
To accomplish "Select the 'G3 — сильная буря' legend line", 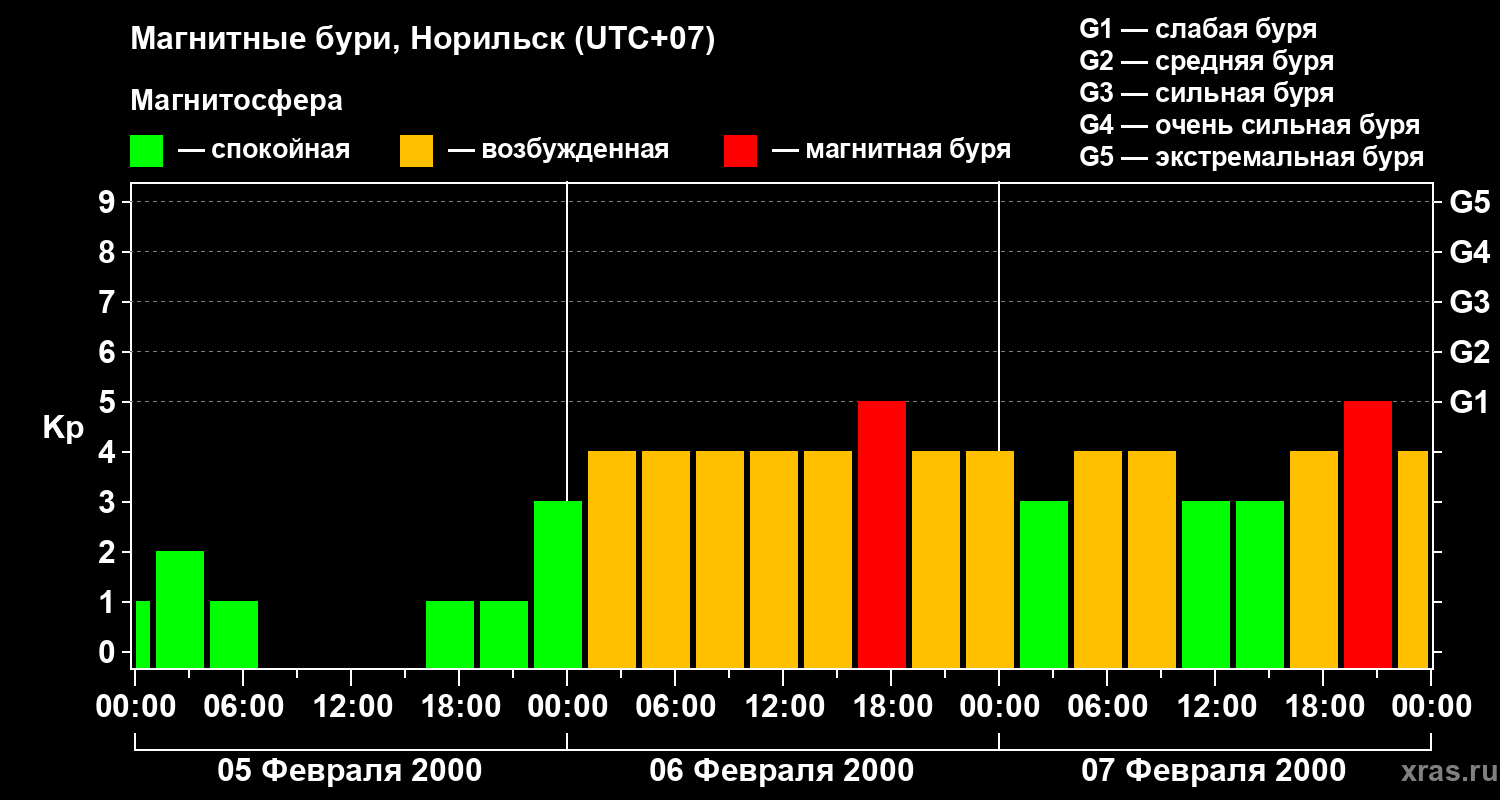I will point(1206,93).
